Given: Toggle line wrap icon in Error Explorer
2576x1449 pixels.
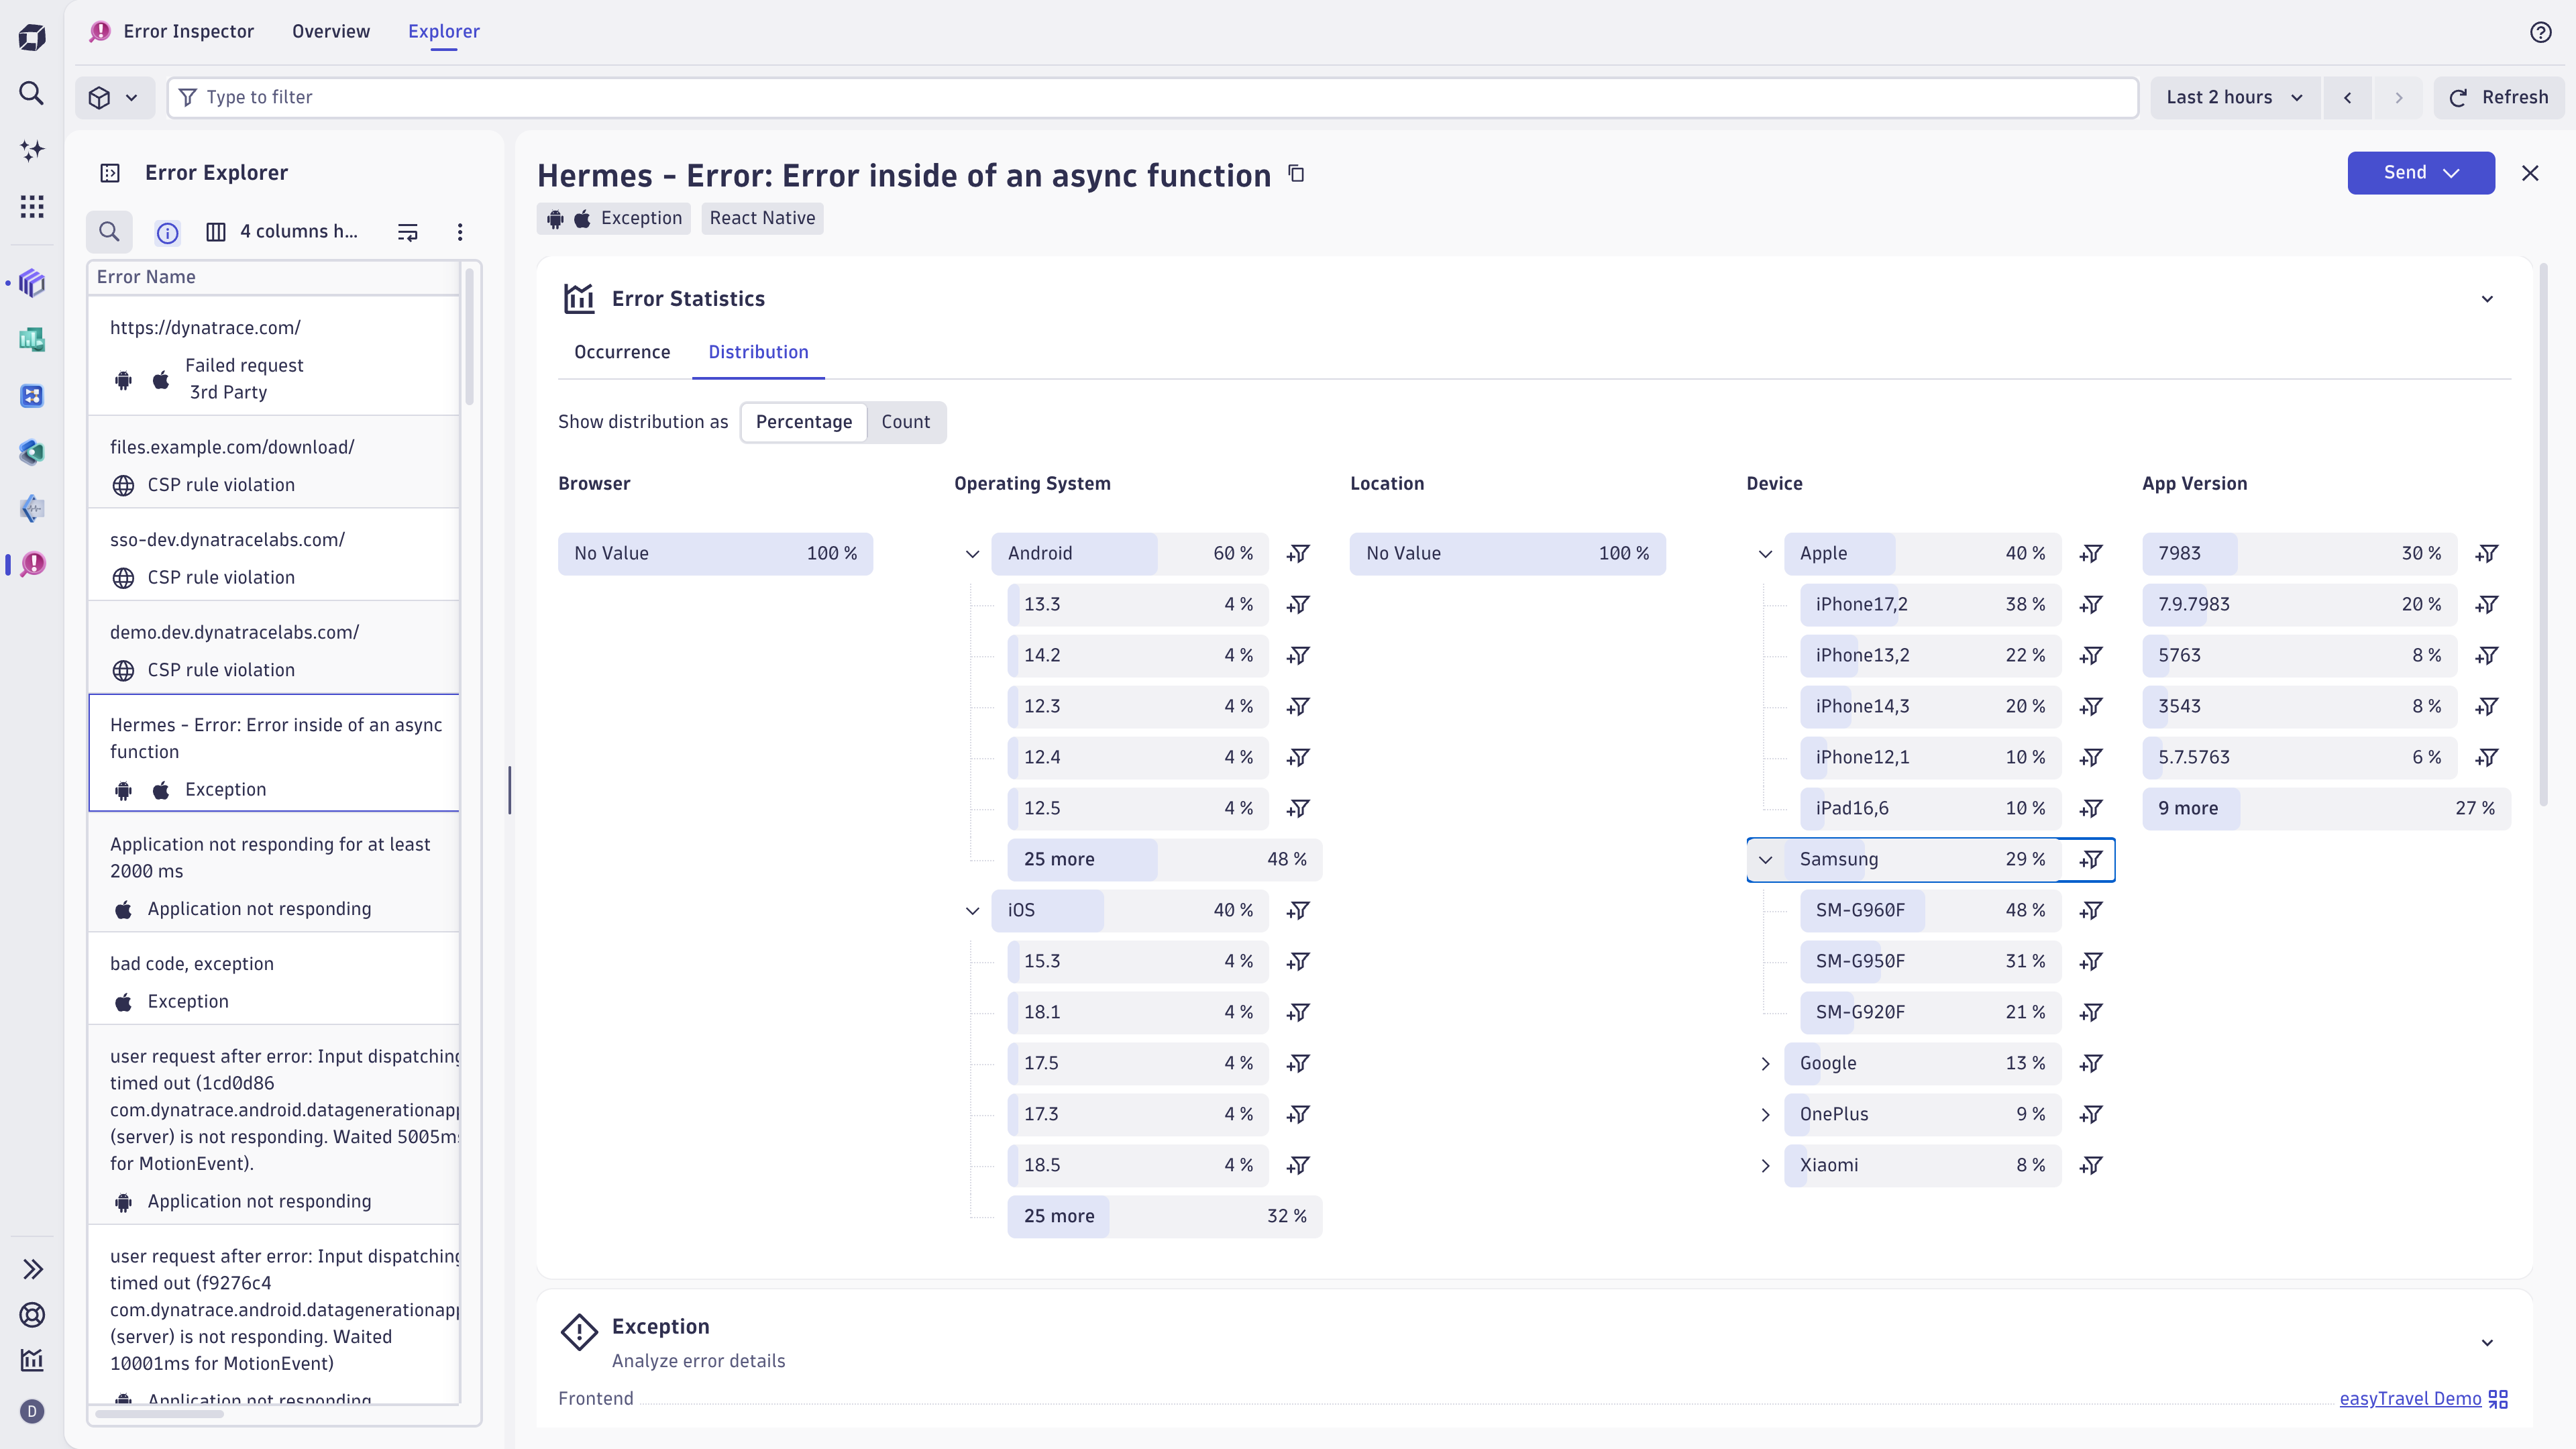Looking at the screenshot, I should point(408,232).
